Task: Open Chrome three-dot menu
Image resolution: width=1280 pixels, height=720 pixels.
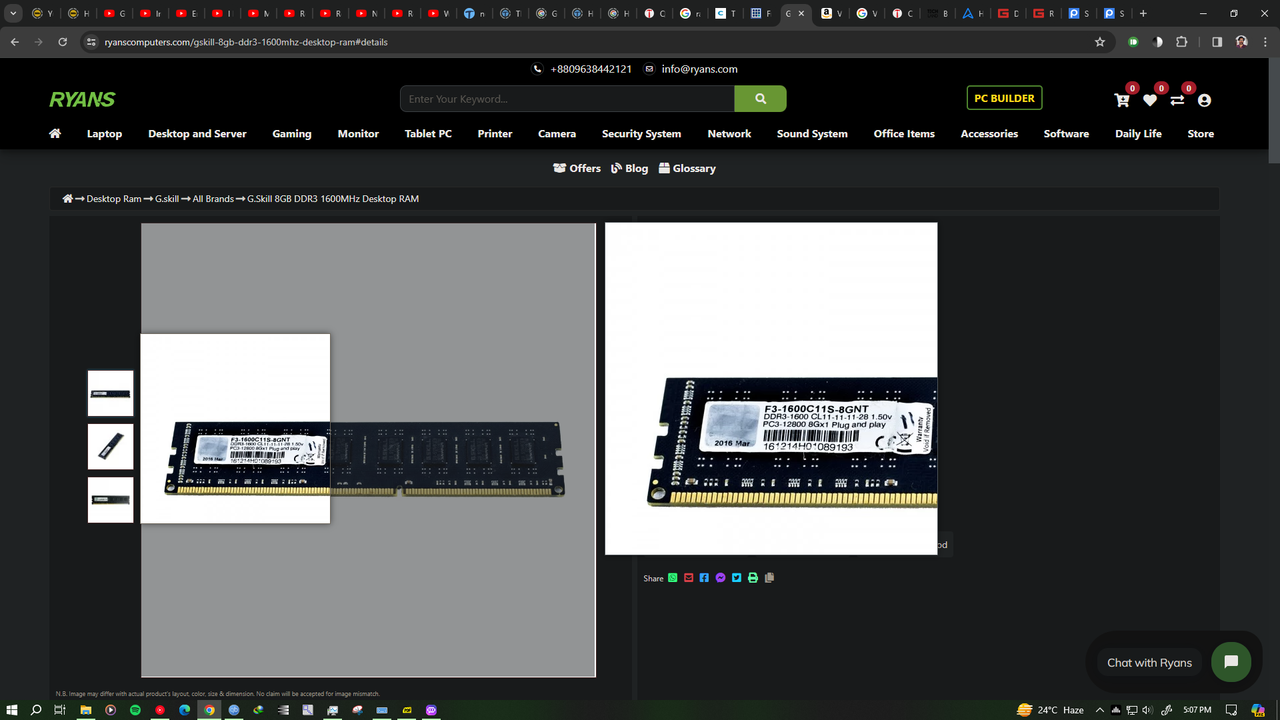Action: pyautogui.click(x=1264, y=42)
